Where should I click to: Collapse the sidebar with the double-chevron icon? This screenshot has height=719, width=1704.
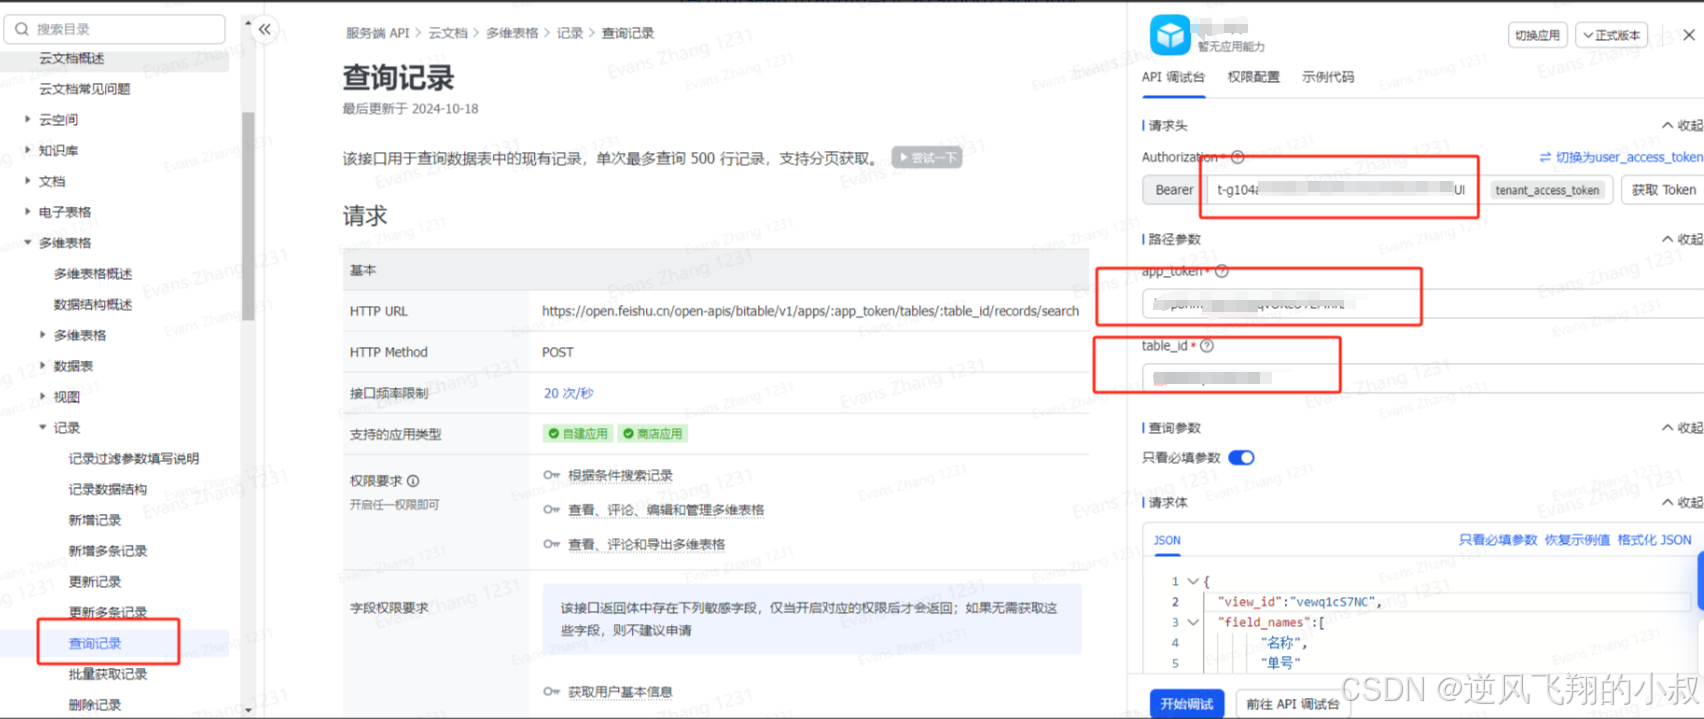tap(265, 29)
